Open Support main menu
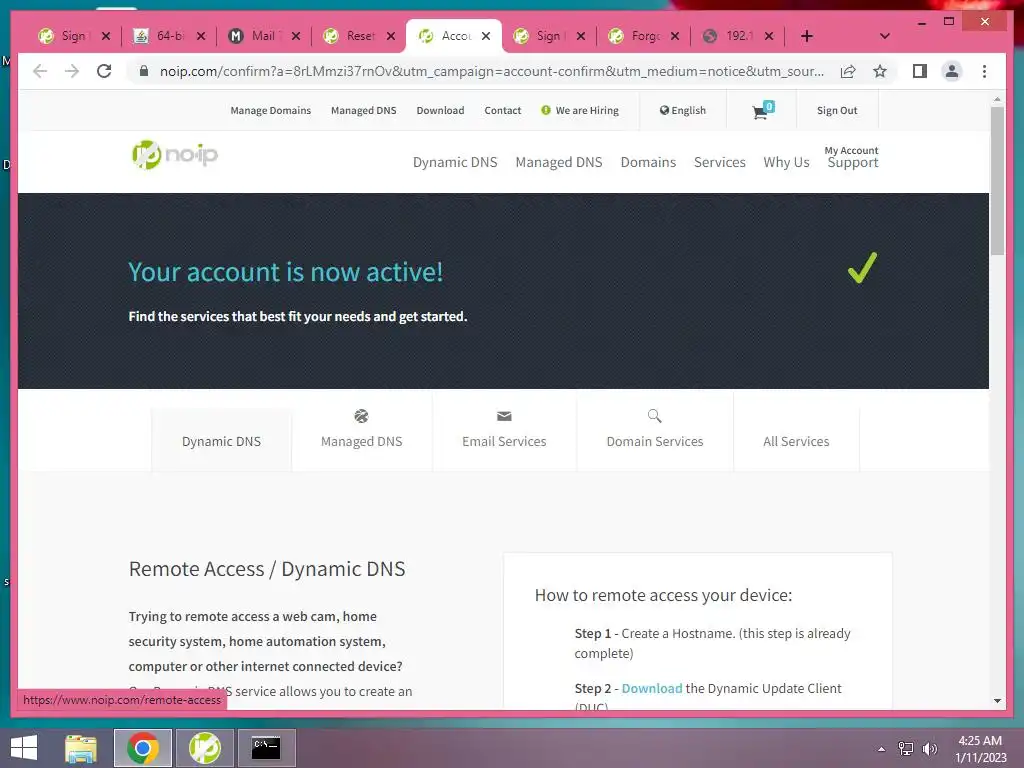The height and width of the screenshot is (768, 1024). [x=853, y=163]
